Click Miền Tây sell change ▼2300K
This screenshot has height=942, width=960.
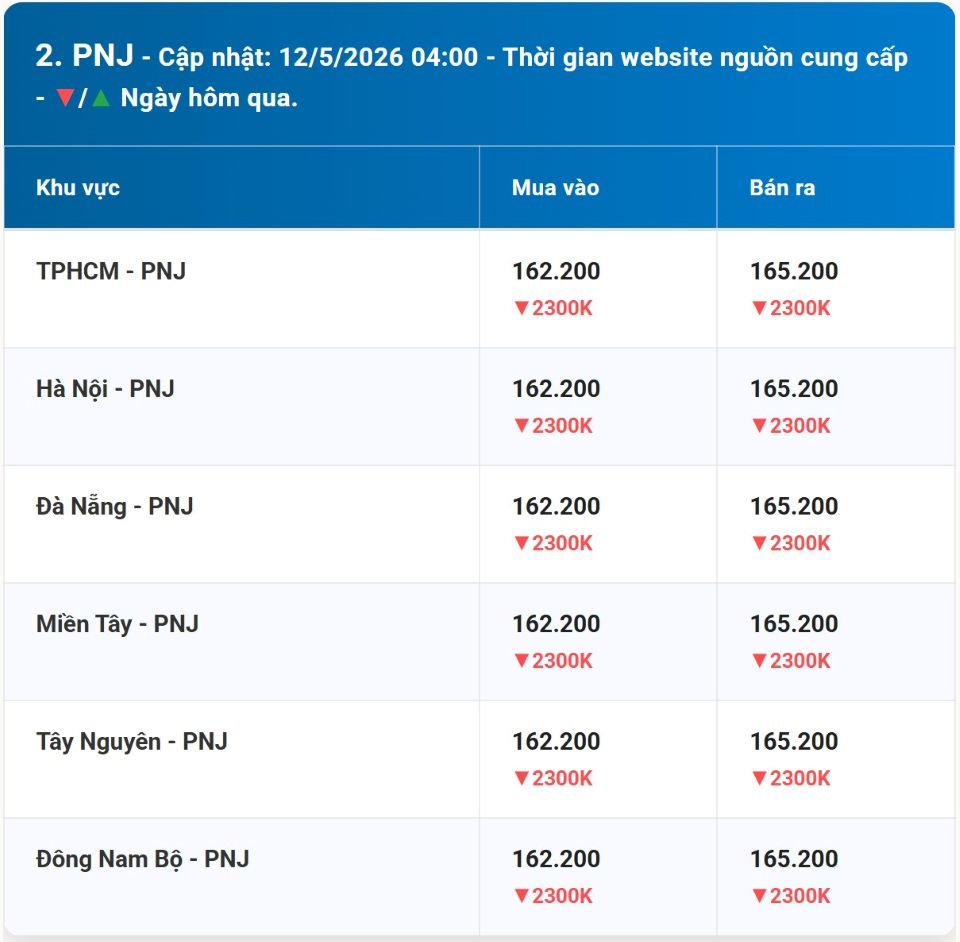coord(791,660)
